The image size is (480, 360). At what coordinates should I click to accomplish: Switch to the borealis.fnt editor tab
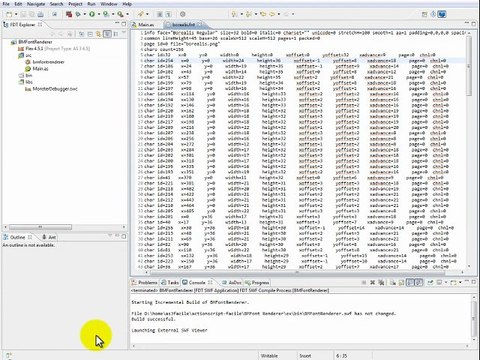pyautogui.click(x=183, y=25)
